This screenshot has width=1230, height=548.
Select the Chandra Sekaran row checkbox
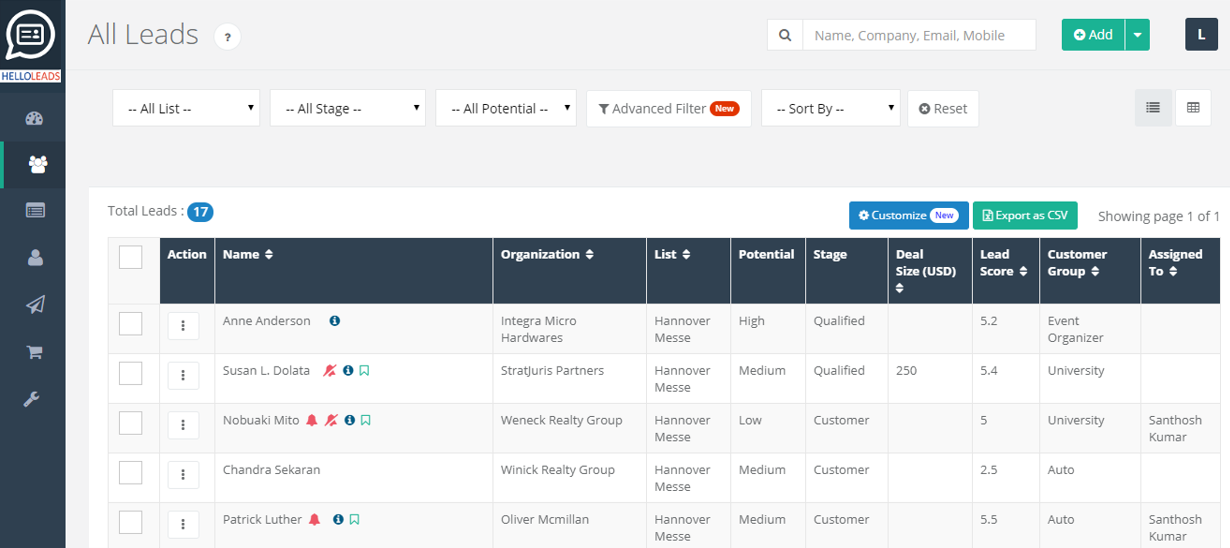131,473
